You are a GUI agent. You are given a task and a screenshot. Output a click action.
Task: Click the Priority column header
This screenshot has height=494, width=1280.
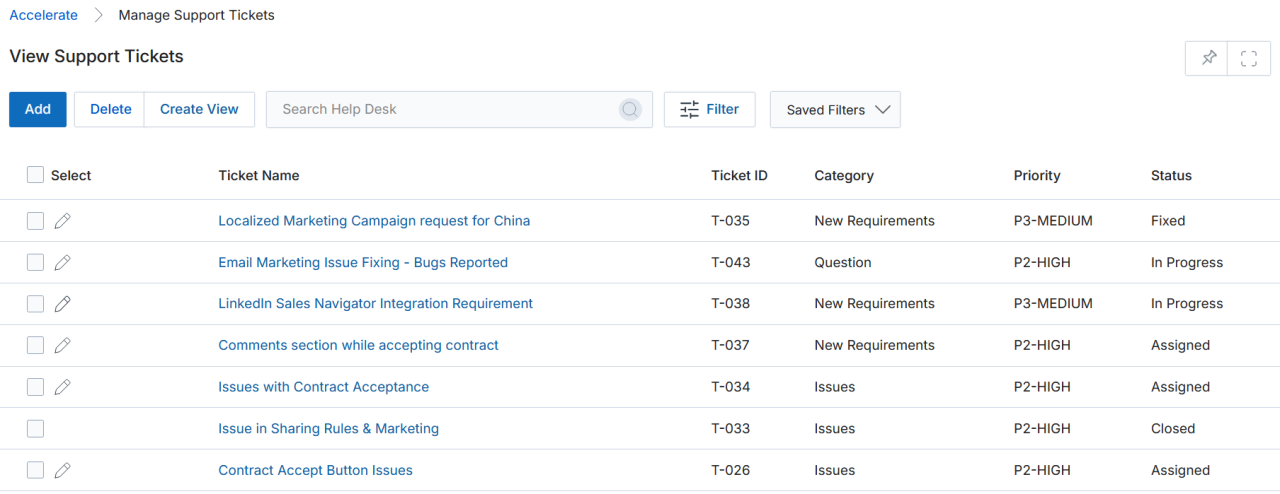tap(1037, 176)
